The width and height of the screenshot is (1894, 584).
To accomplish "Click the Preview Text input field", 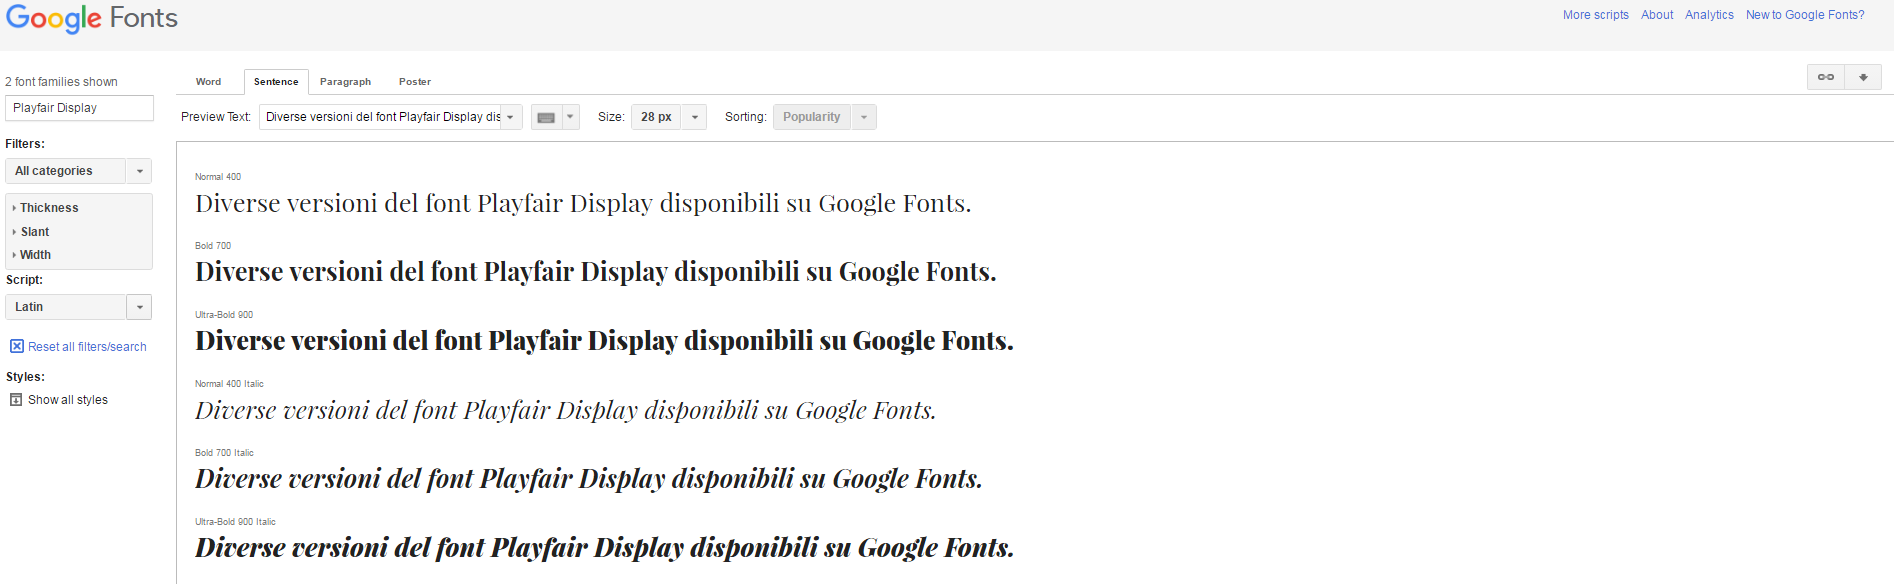I will click(x=380, y=117).
